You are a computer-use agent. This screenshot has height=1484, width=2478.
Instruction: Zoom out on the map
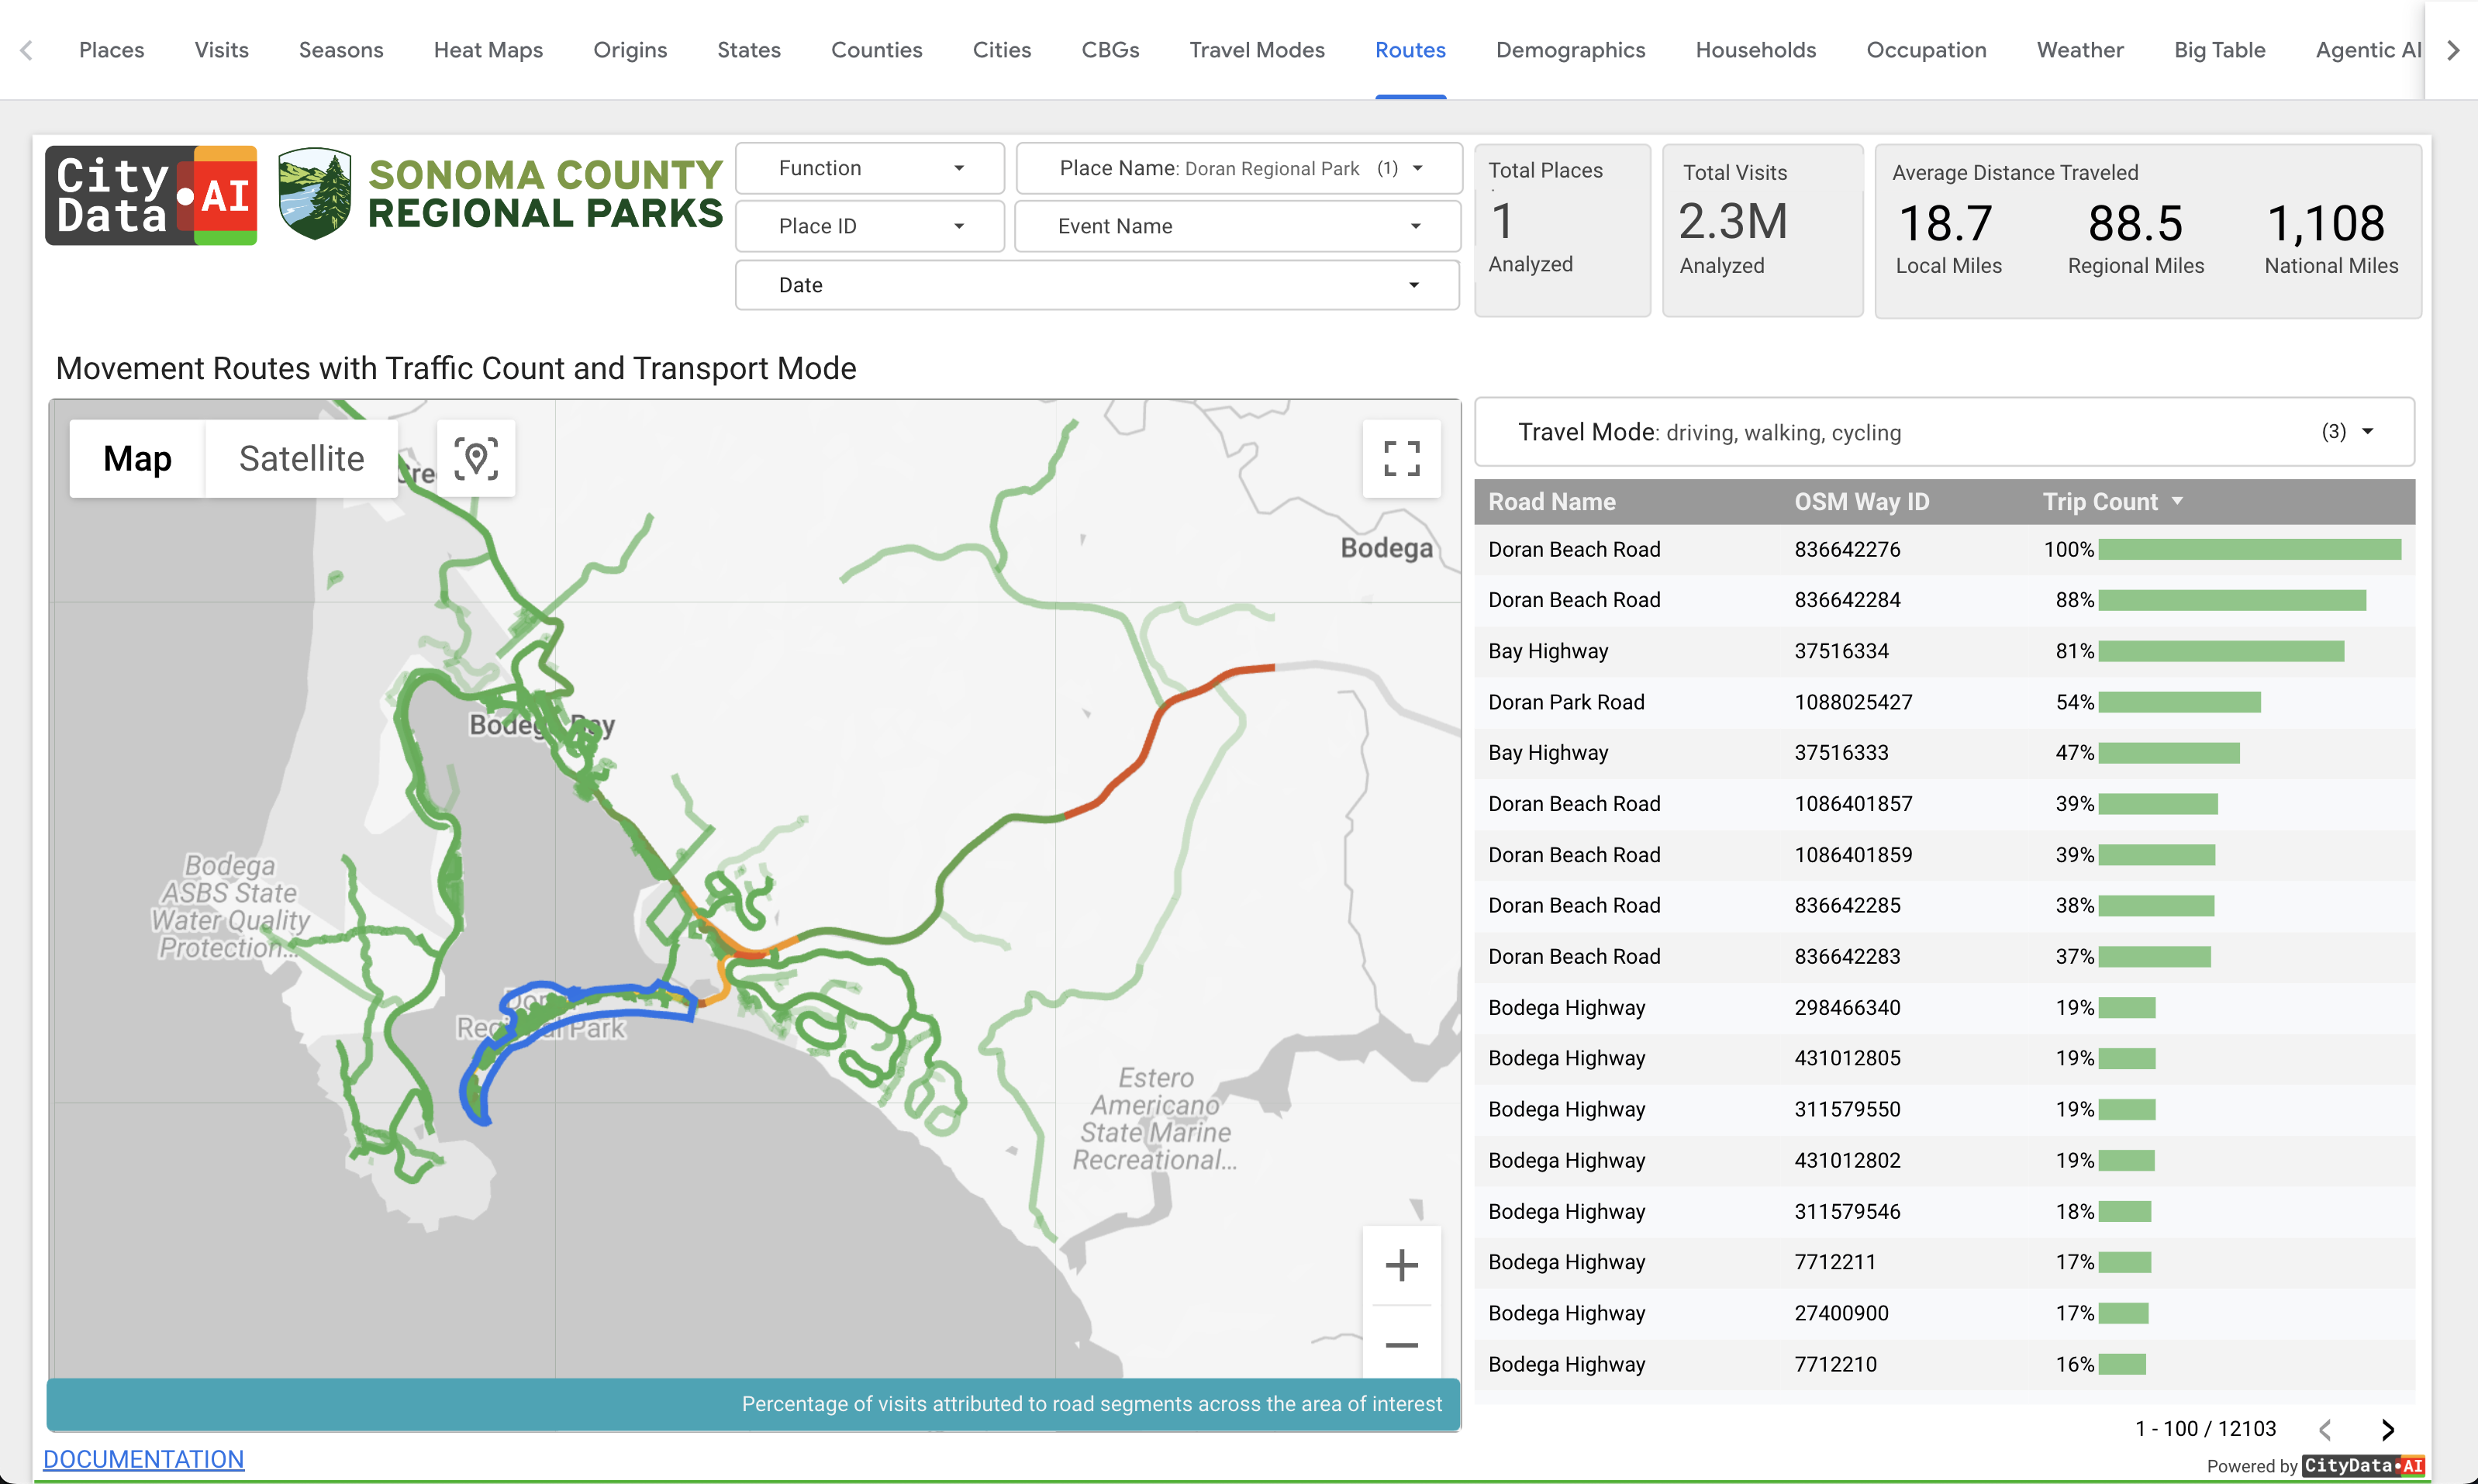[1401, 1345]
